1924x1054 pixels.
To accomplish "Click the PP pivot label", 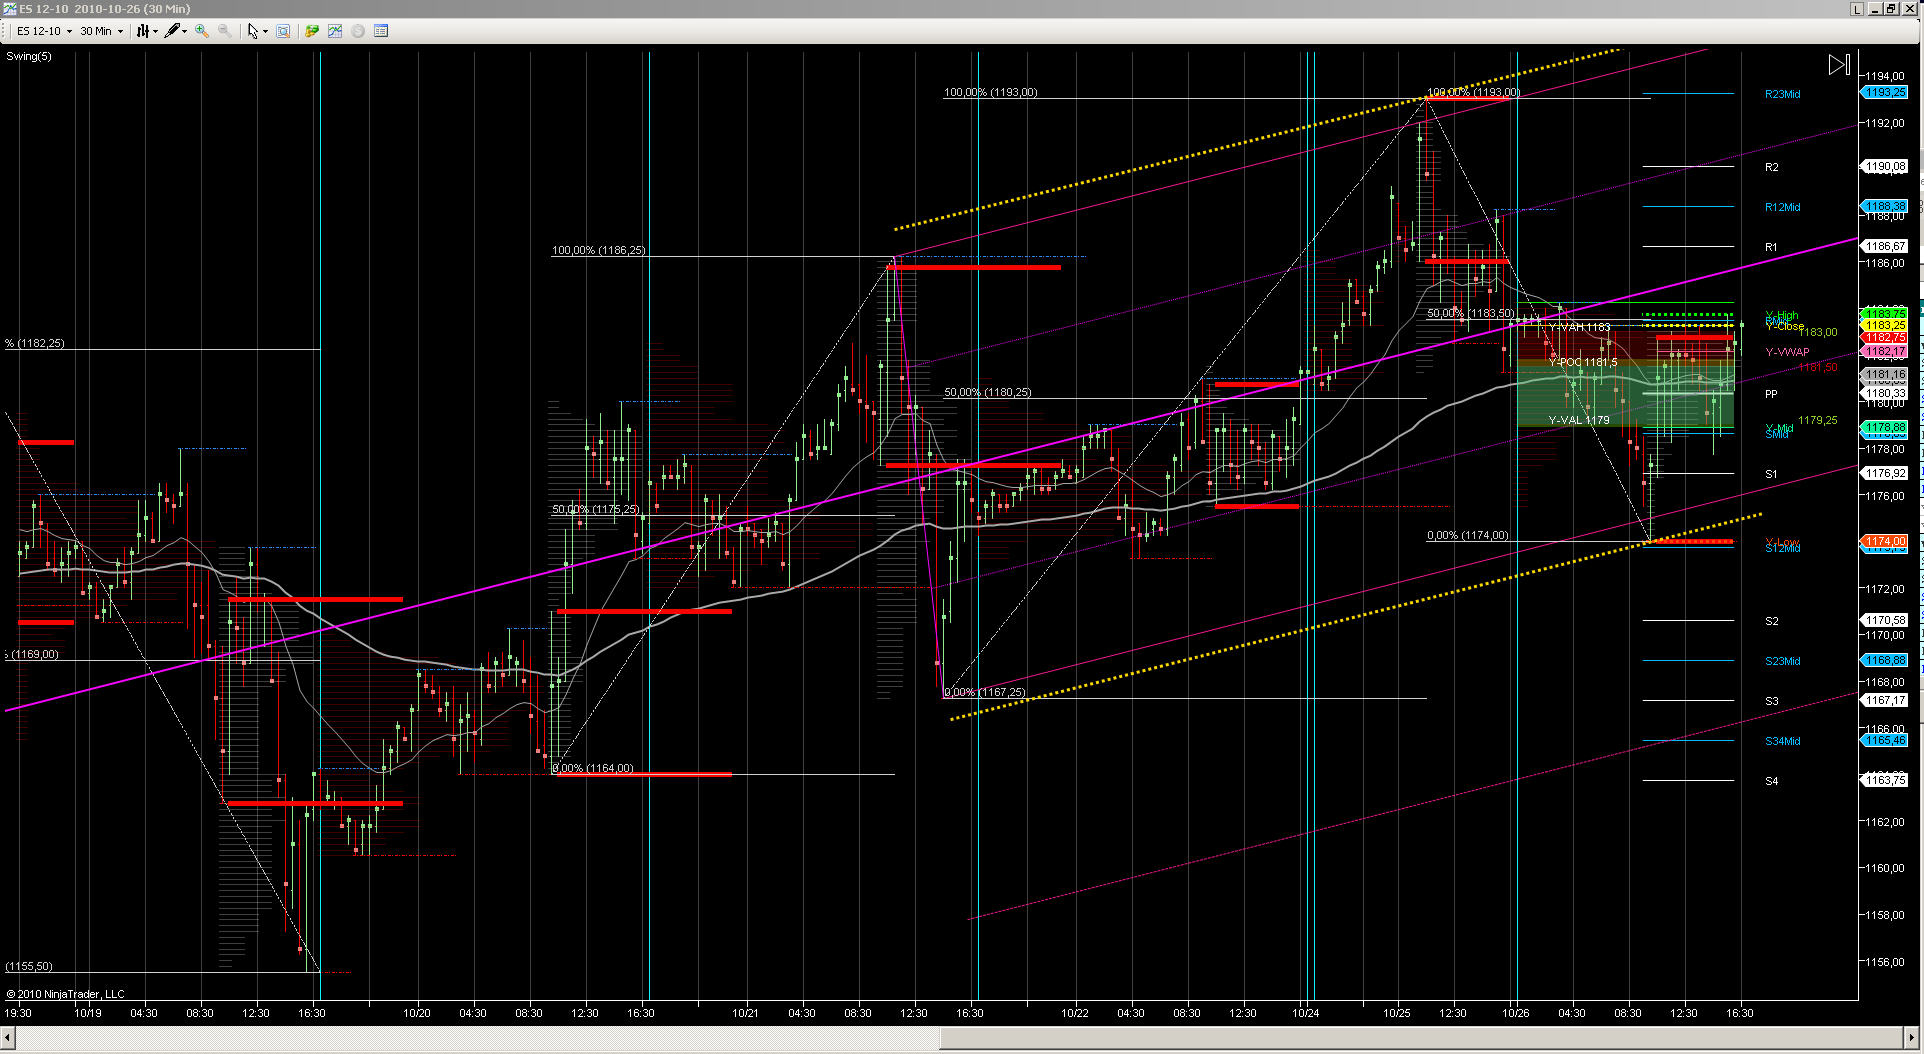I will click(x=1771, y=394).
